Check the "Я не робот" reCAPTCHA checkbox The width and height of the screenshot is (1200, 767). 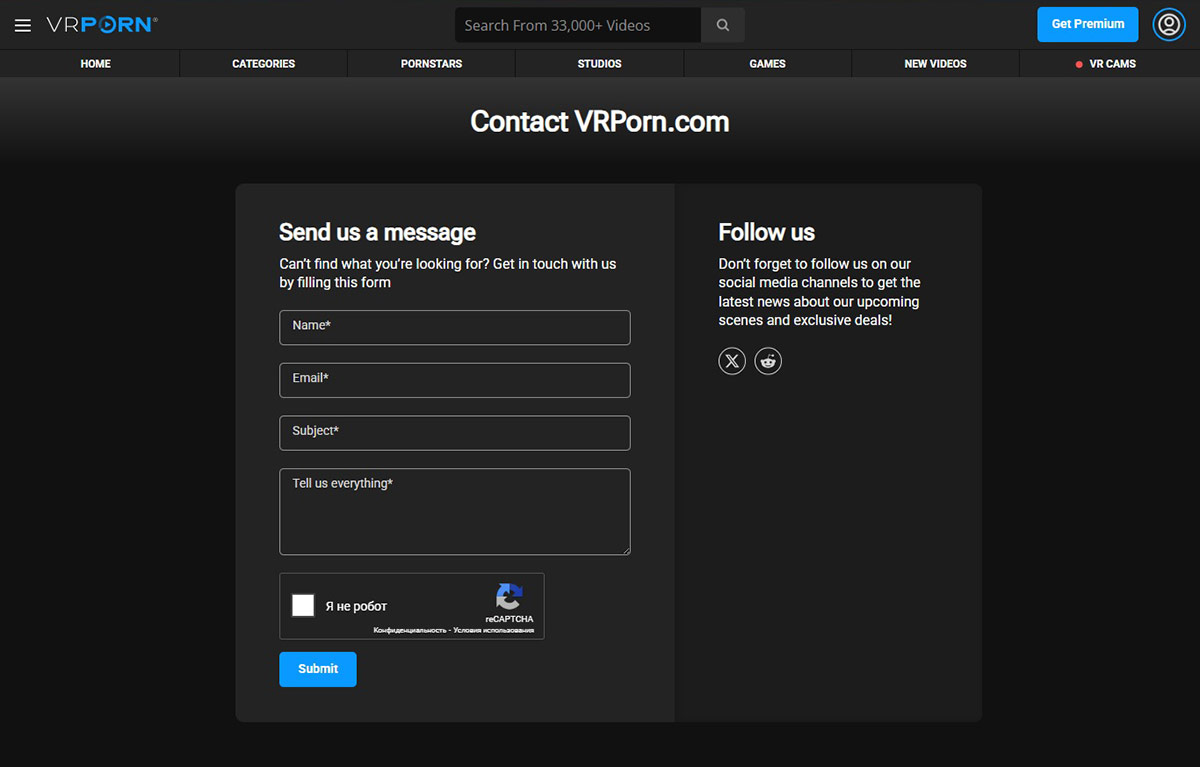(x=303, y=605)
